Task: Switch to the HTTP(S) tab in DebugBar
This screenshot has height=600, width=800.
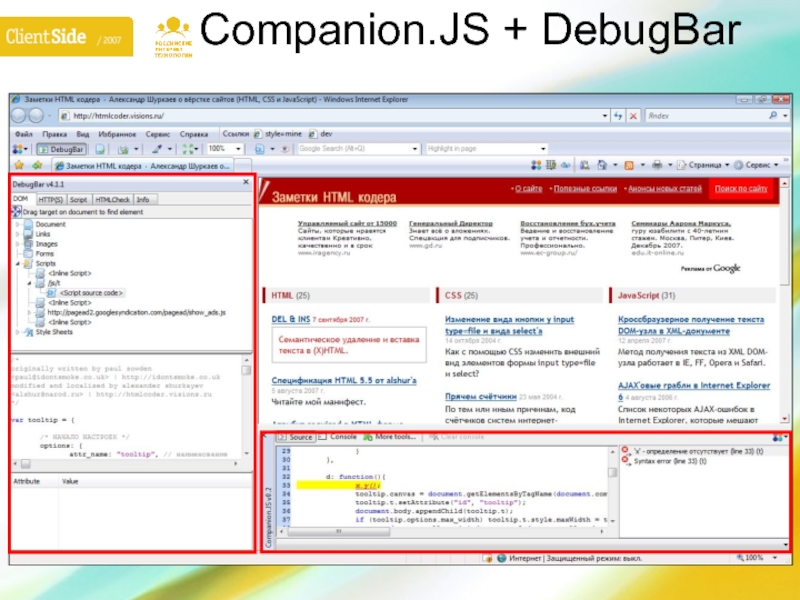Action: tap(51, 199)
